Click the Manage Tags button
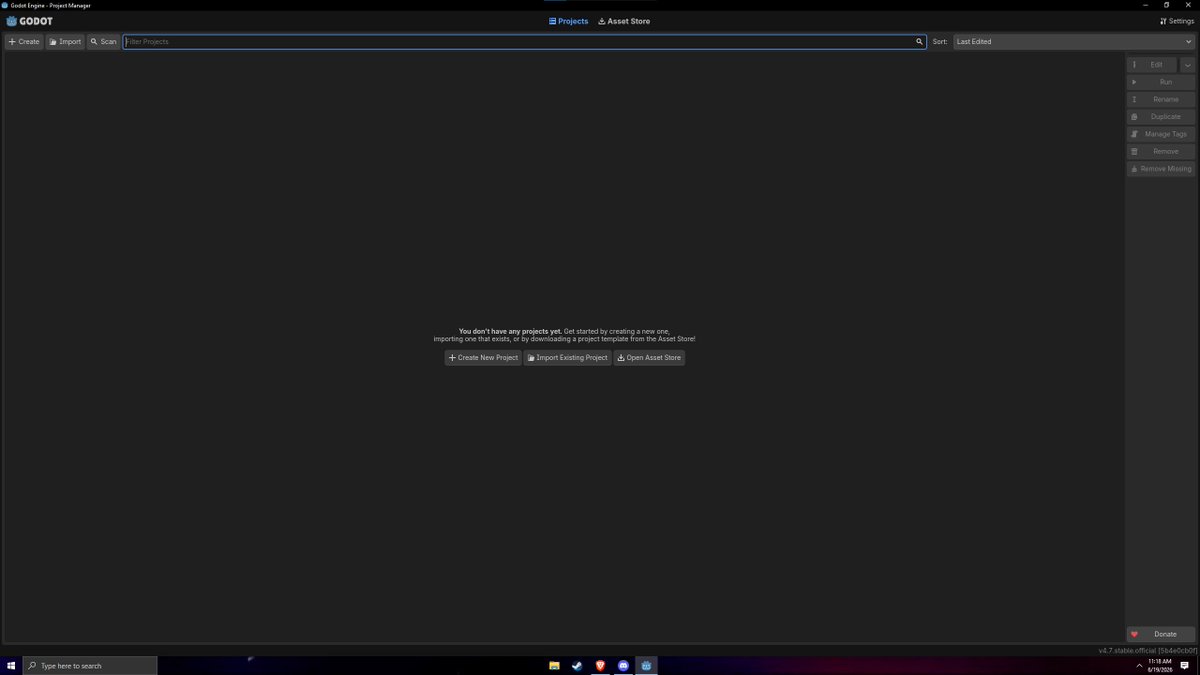This screenshot has height=675, width=1200. click(1161, 134)
